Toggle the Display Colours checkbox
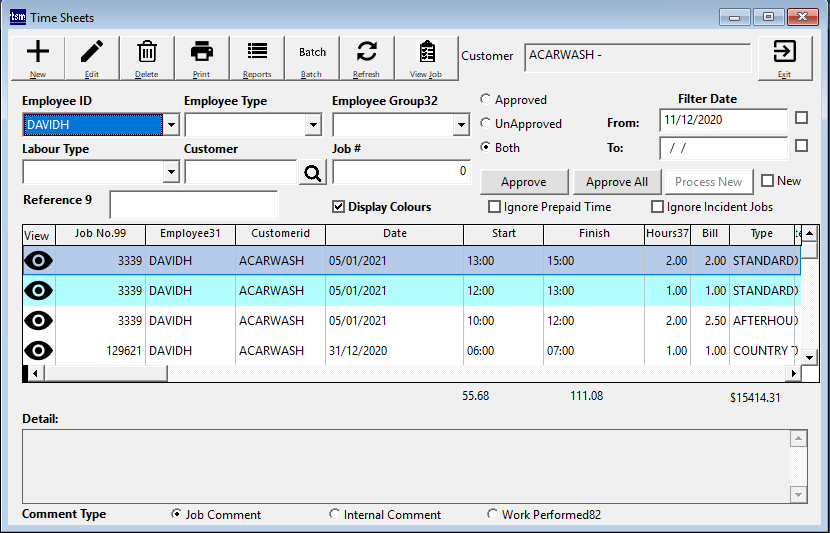This screenshot has width=830, height=533. (x=339, y=207)
